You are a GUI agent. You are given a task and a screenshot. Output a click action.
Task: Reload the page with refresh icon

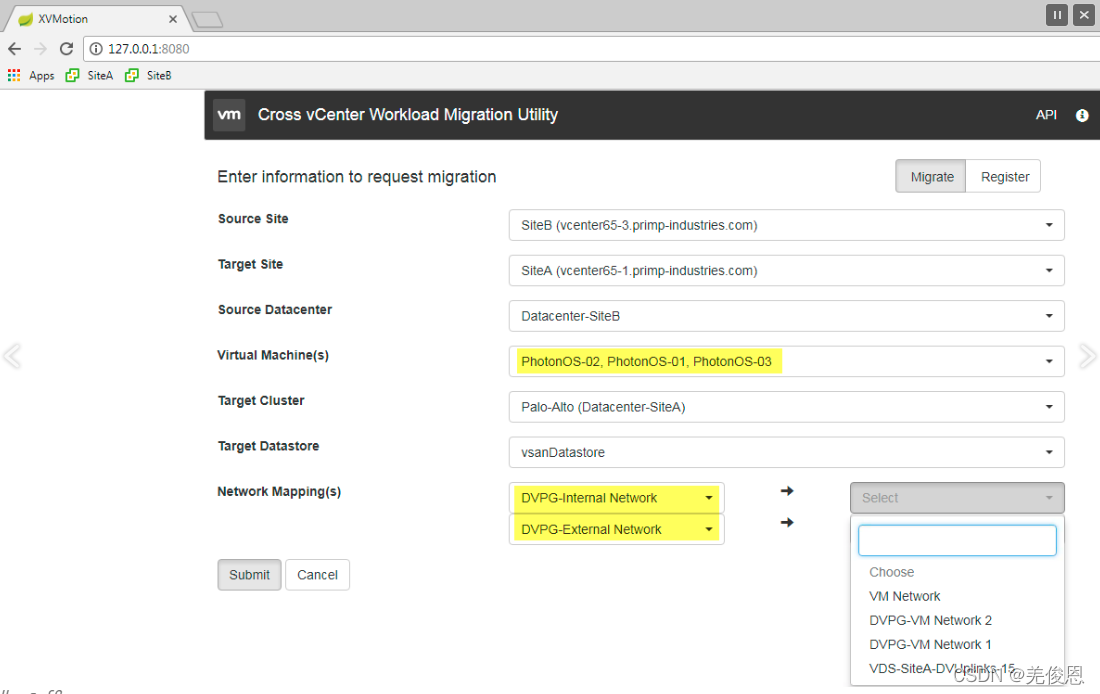tap(67, 48)
